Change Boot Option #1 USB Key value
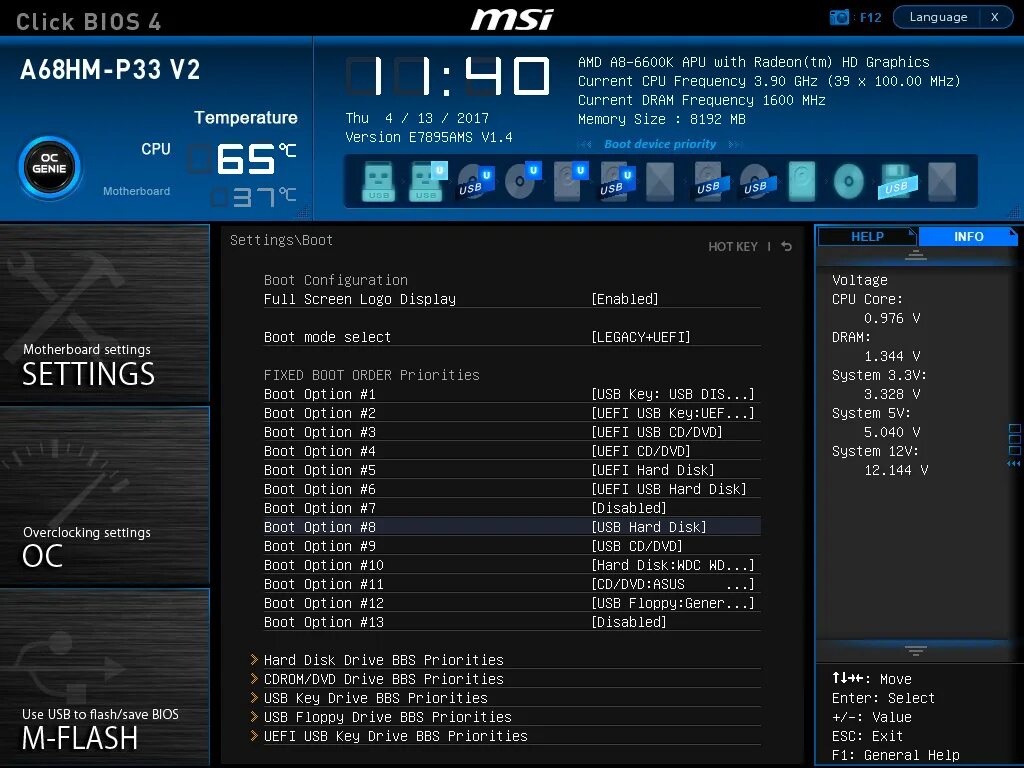 [673, 394]
